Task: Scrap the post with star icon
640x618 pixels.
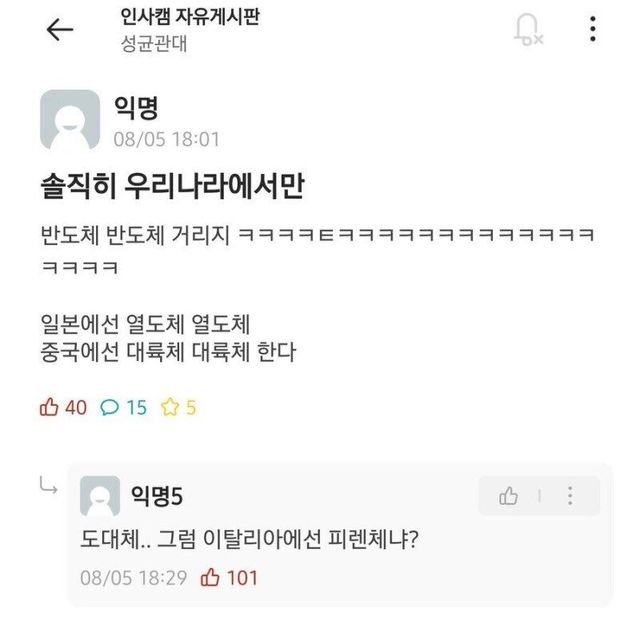Action: coord(170,407)
